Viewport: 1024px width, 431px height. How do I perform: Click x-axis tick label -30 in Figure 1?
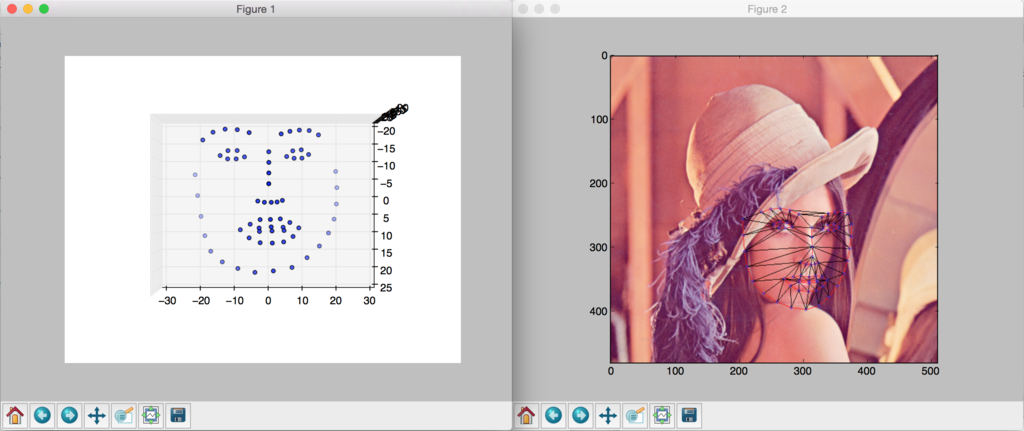[x=167, y=301]
